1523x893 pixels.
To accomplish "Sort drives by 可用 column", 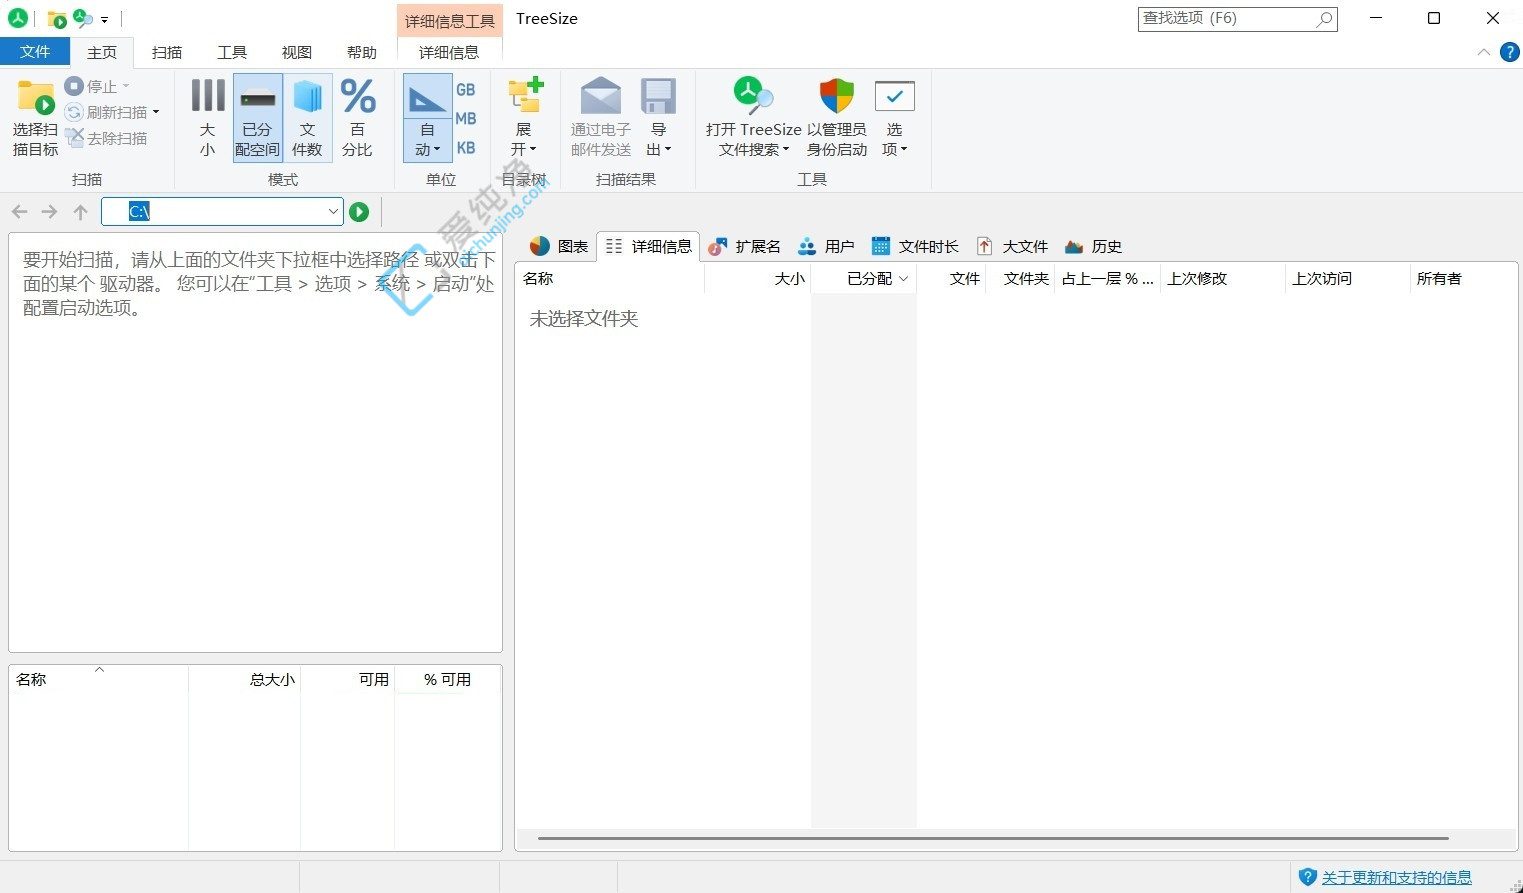I will tap(347, 679).
